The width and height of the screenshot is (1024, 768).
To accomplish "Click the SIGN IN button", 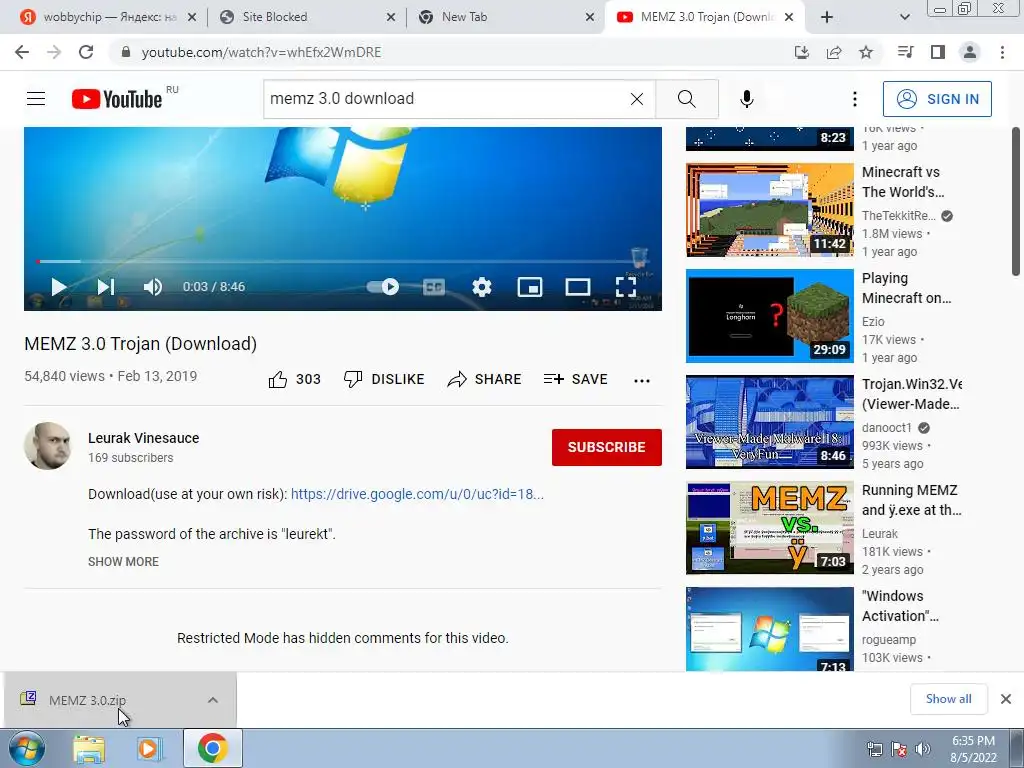I will click(937, 99).
